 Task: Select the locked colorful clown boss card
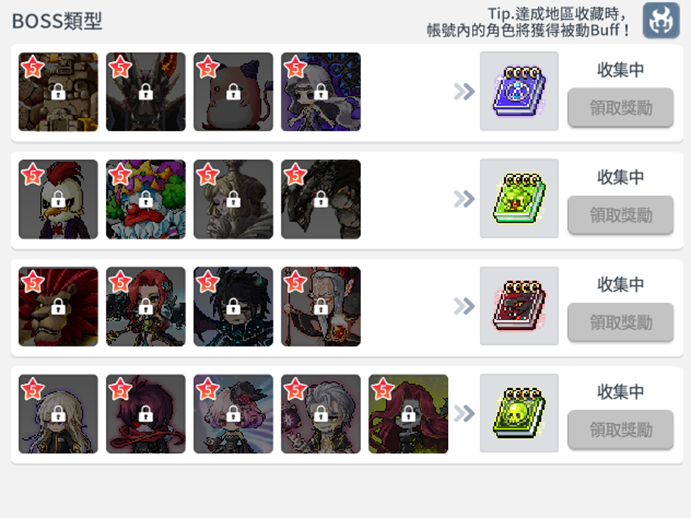146,199
